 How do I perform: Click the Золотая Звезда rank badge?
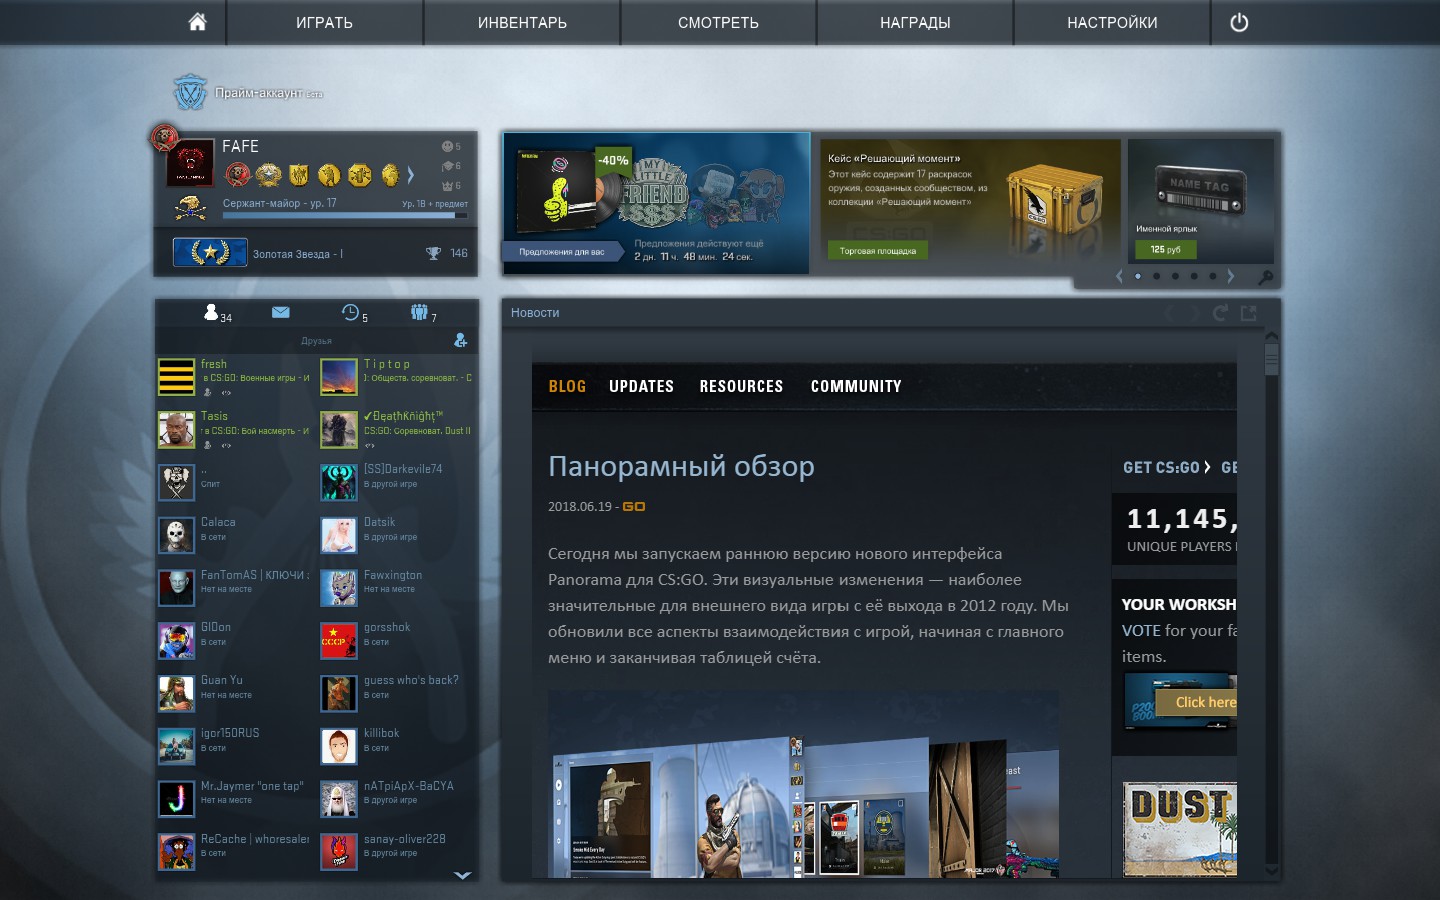pos(210,252)
